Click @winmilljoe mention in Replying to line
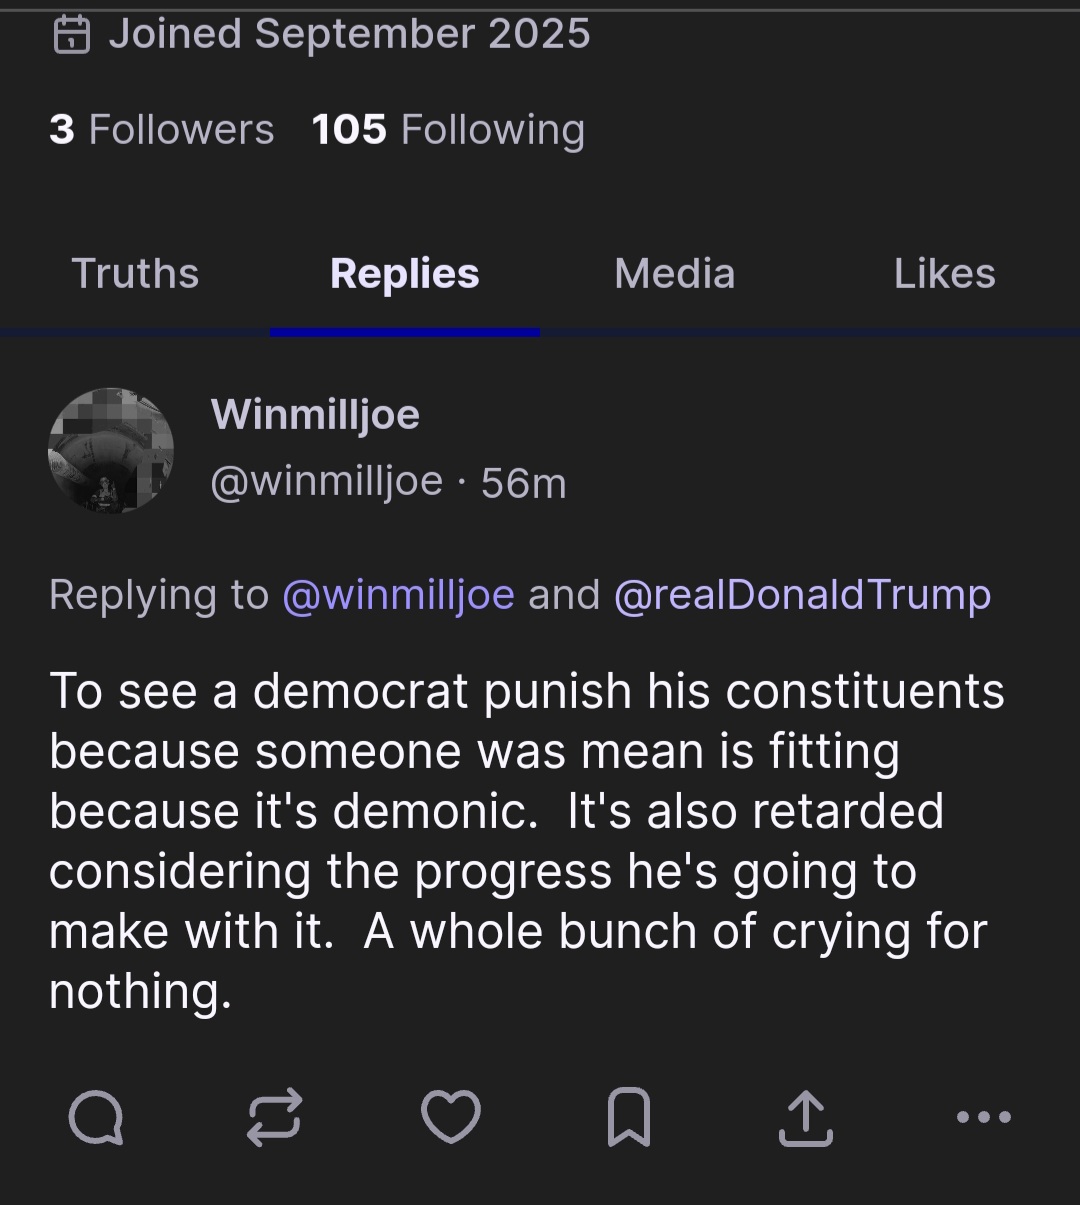The height and width of the screenshot is (1205, 1080). (398, 595)
